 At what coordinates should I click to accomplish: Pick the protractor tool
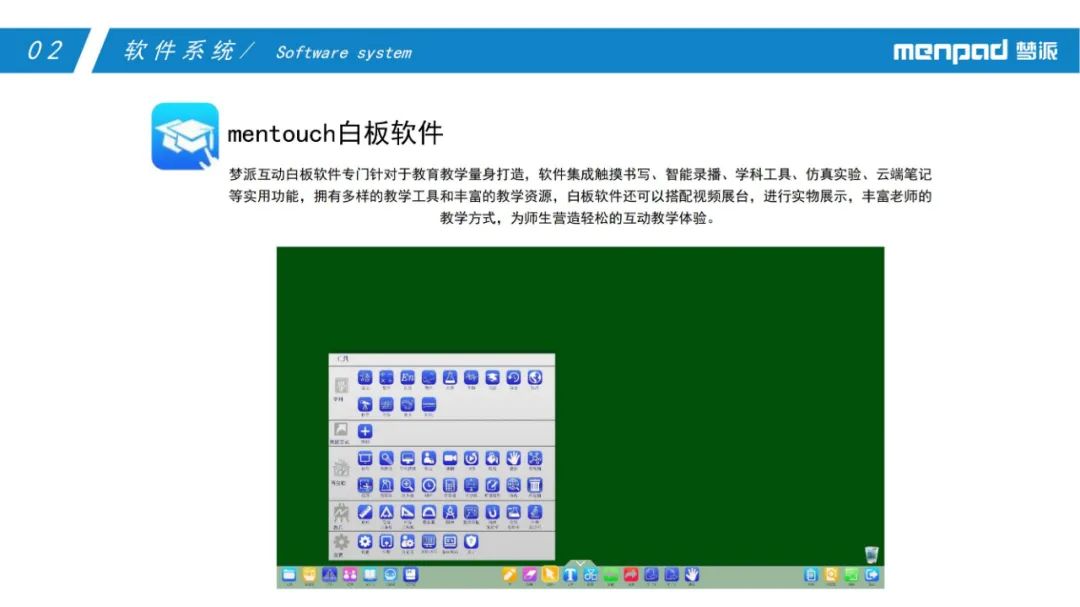click(428, 512)
